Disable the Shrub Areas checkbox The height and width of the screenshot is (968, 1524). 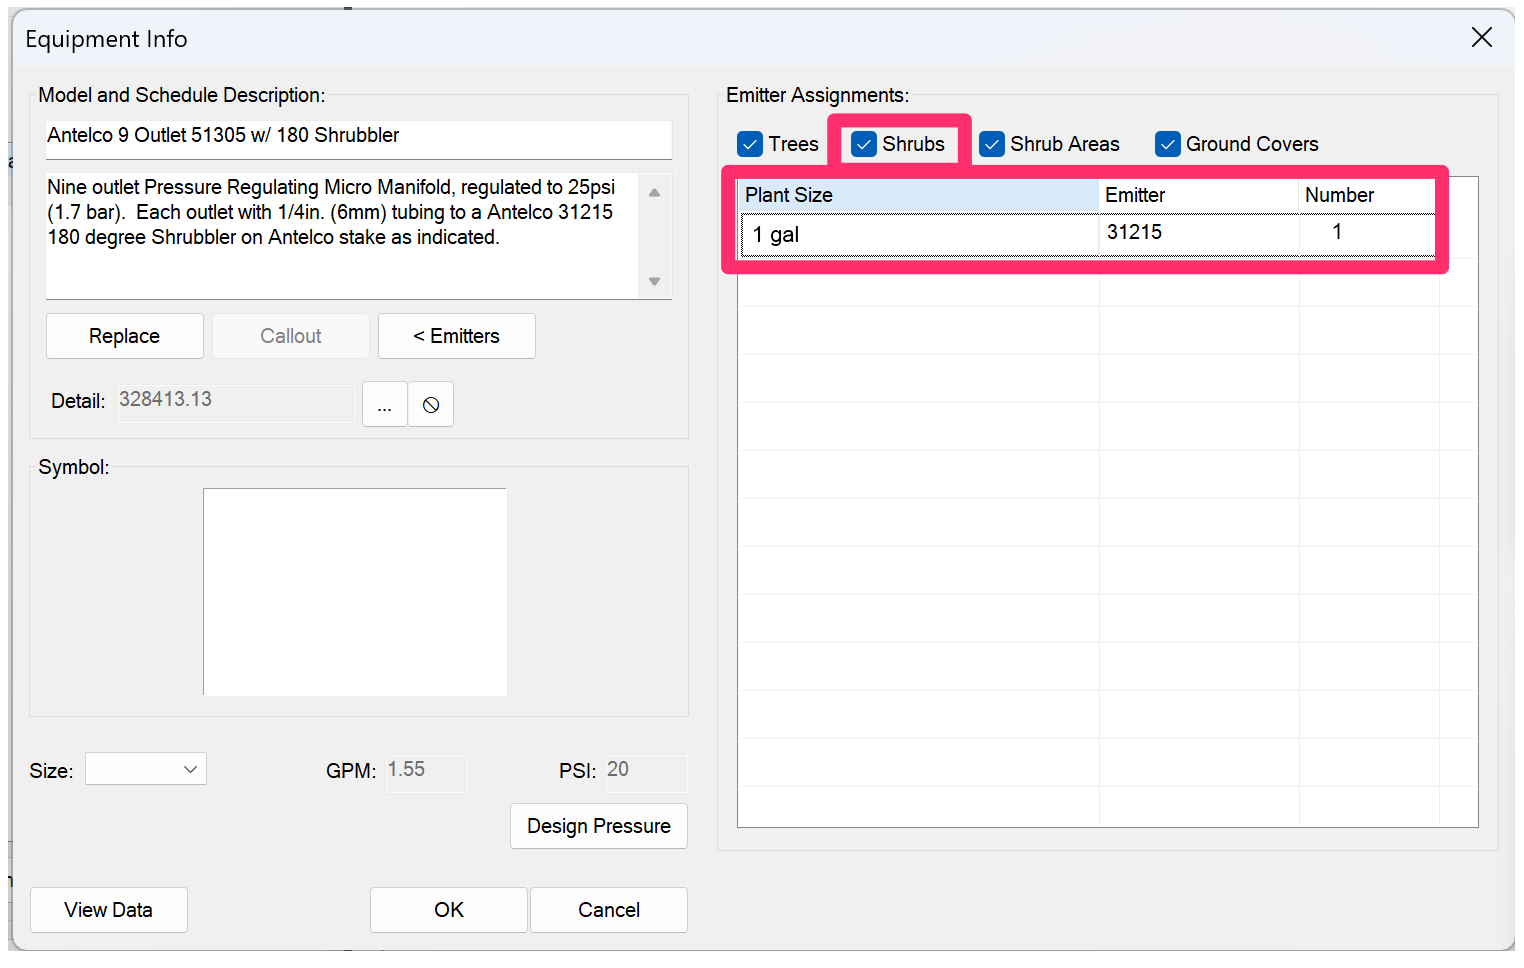pos(991,144)
